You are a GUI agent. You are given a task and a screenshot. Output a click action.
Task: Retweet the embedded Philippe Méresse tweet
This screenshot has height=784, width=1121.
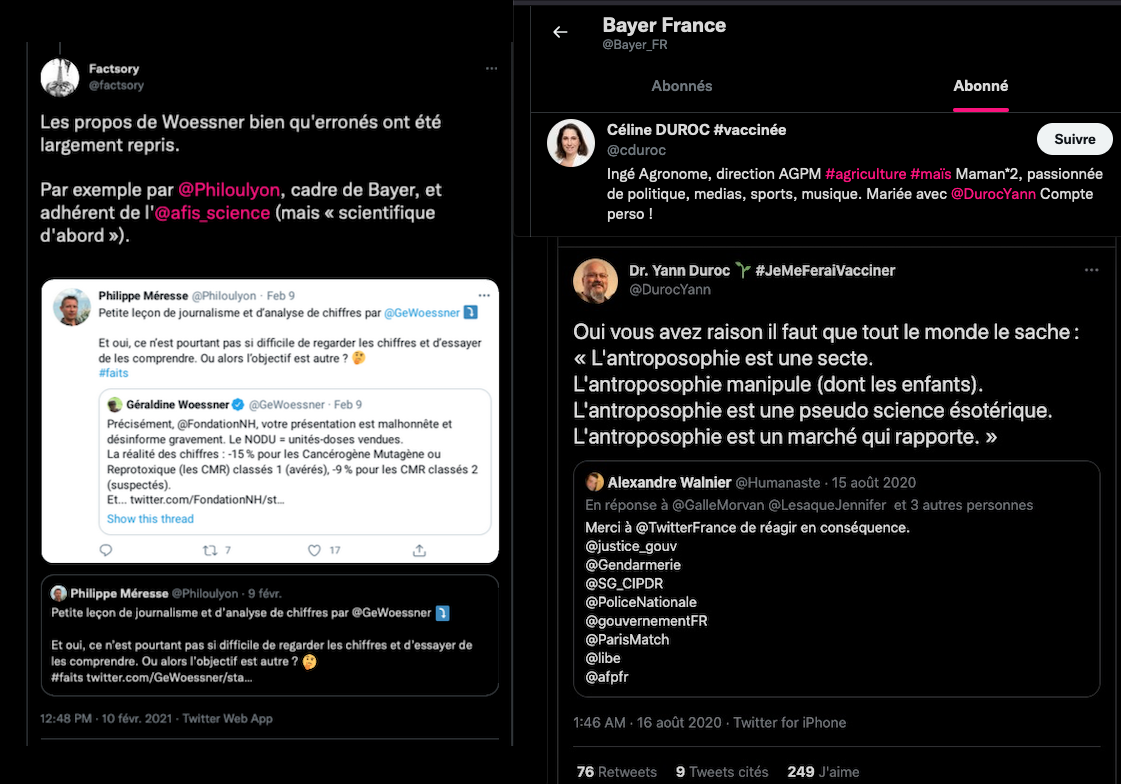coord(210,550)
